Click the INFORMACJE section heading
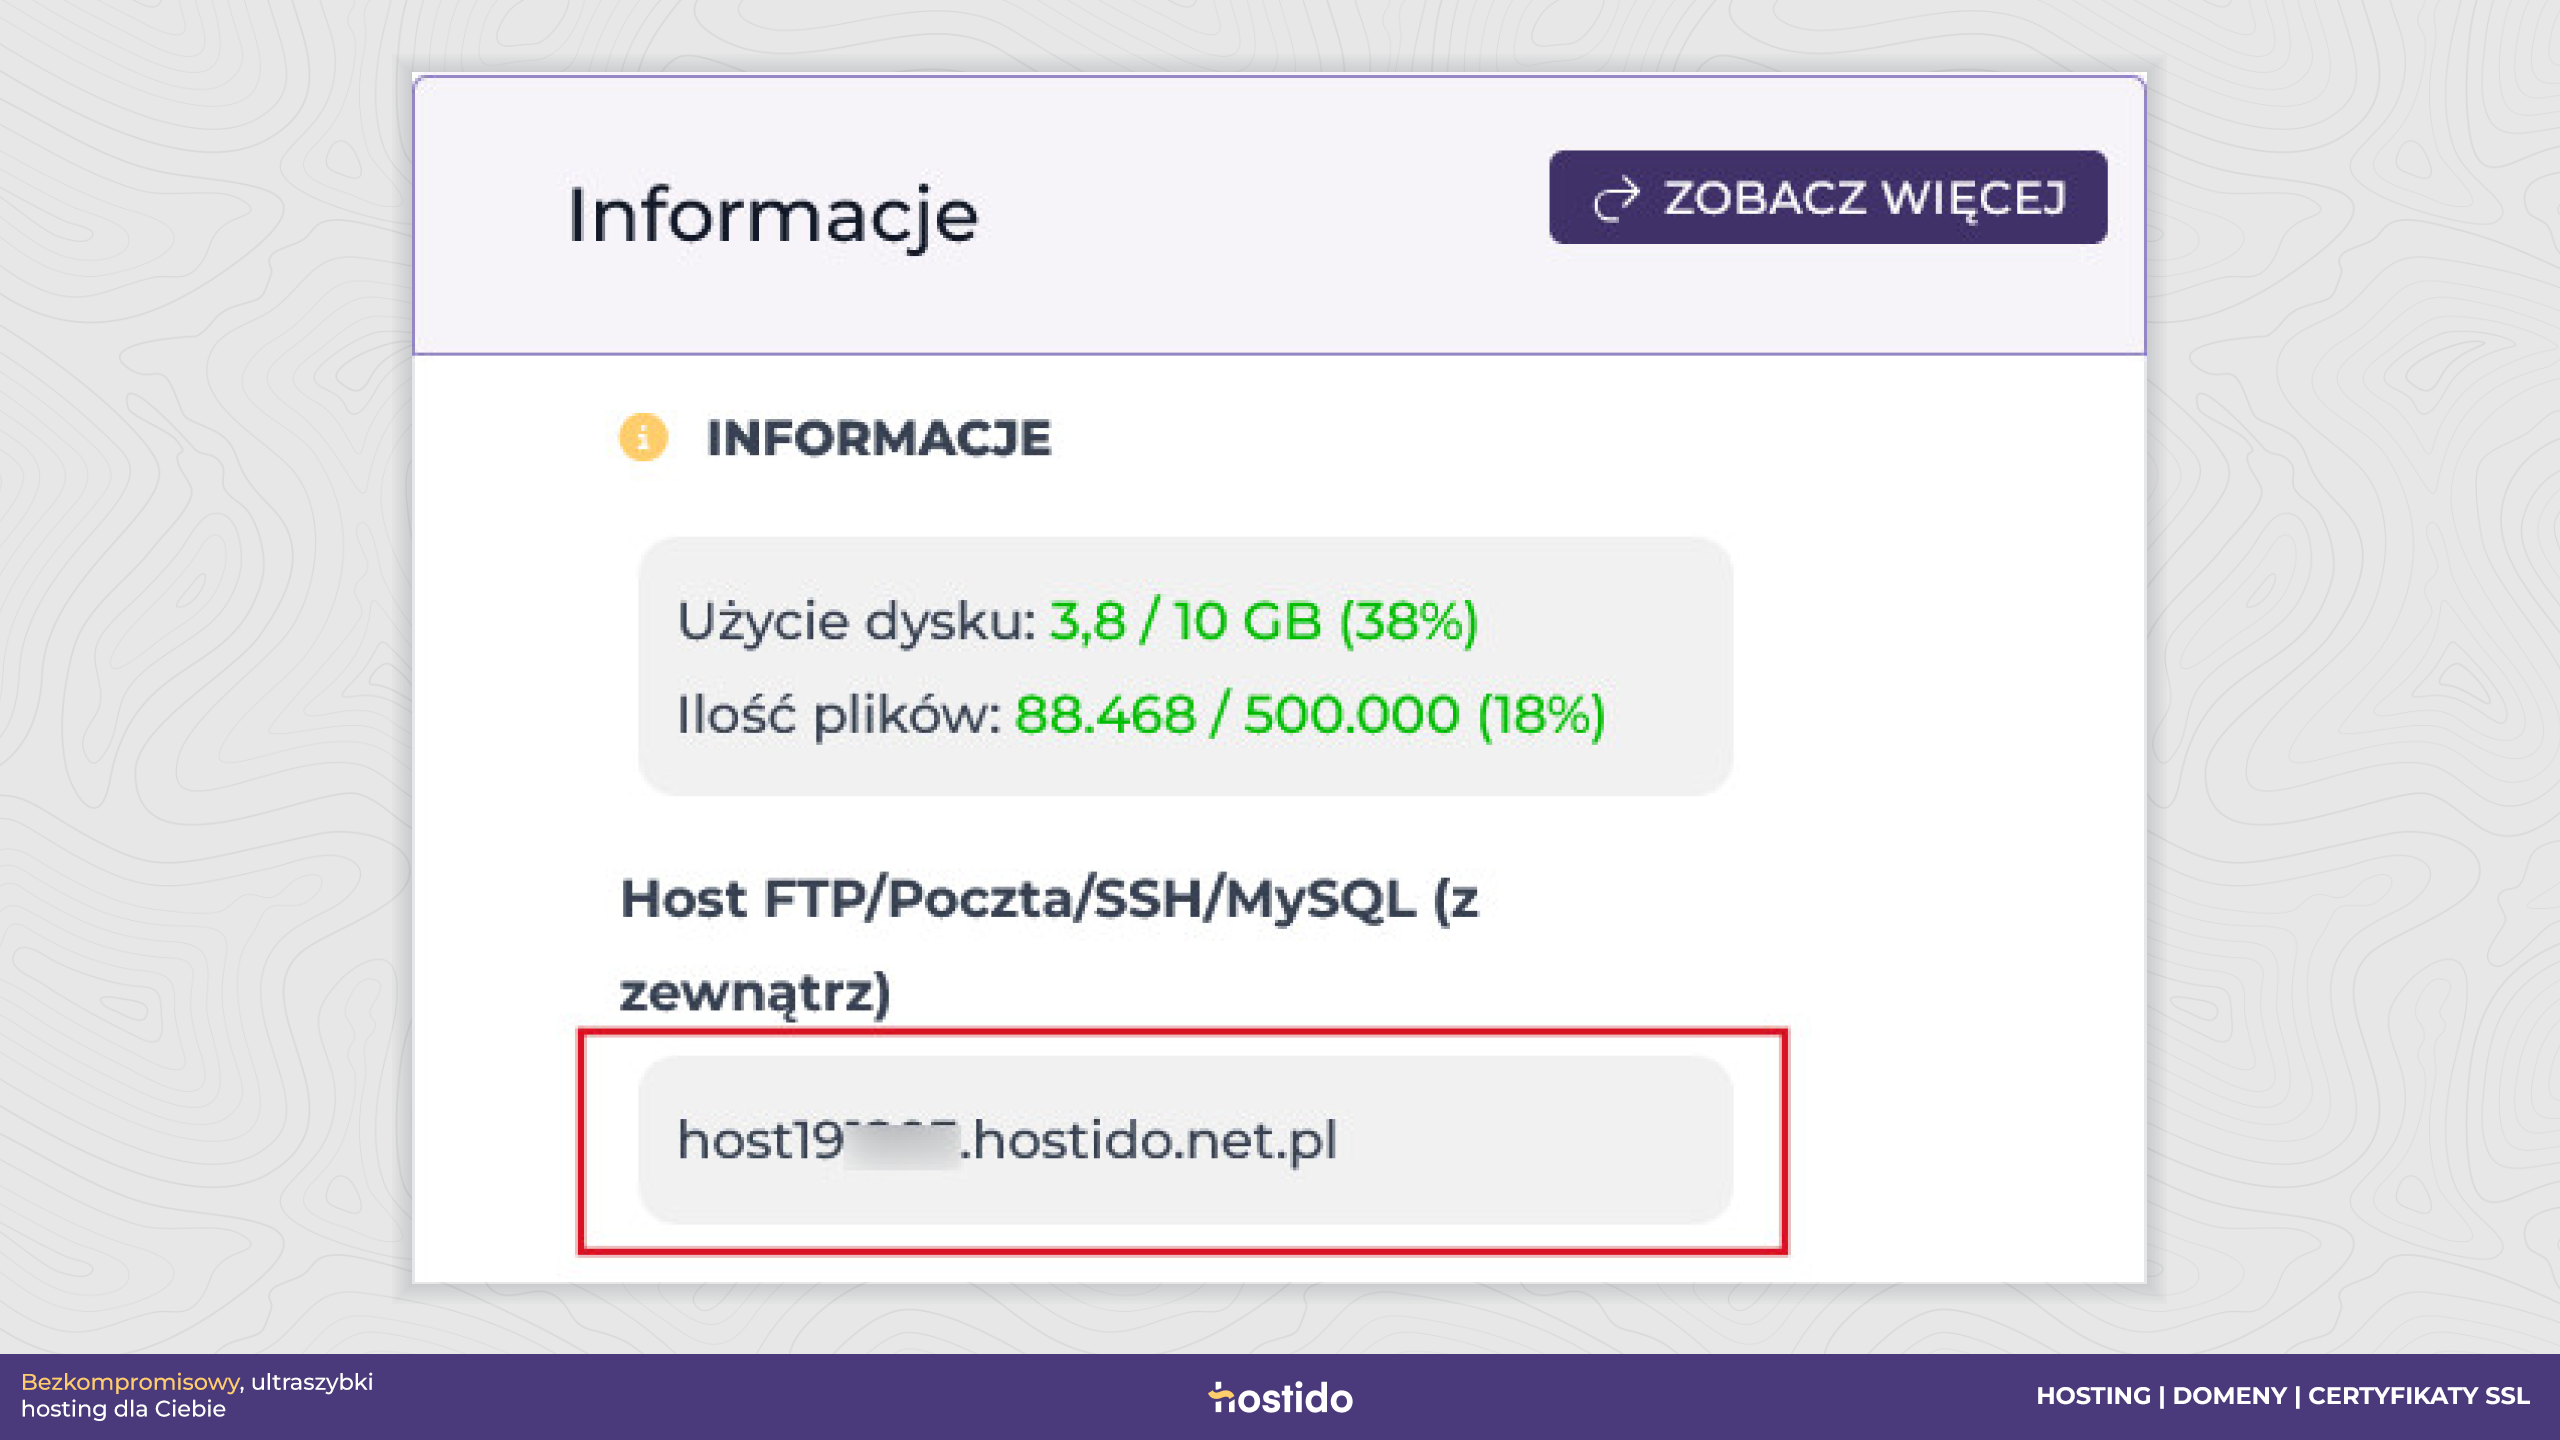The image size is (2560, 1440). [x=879, y=438]
